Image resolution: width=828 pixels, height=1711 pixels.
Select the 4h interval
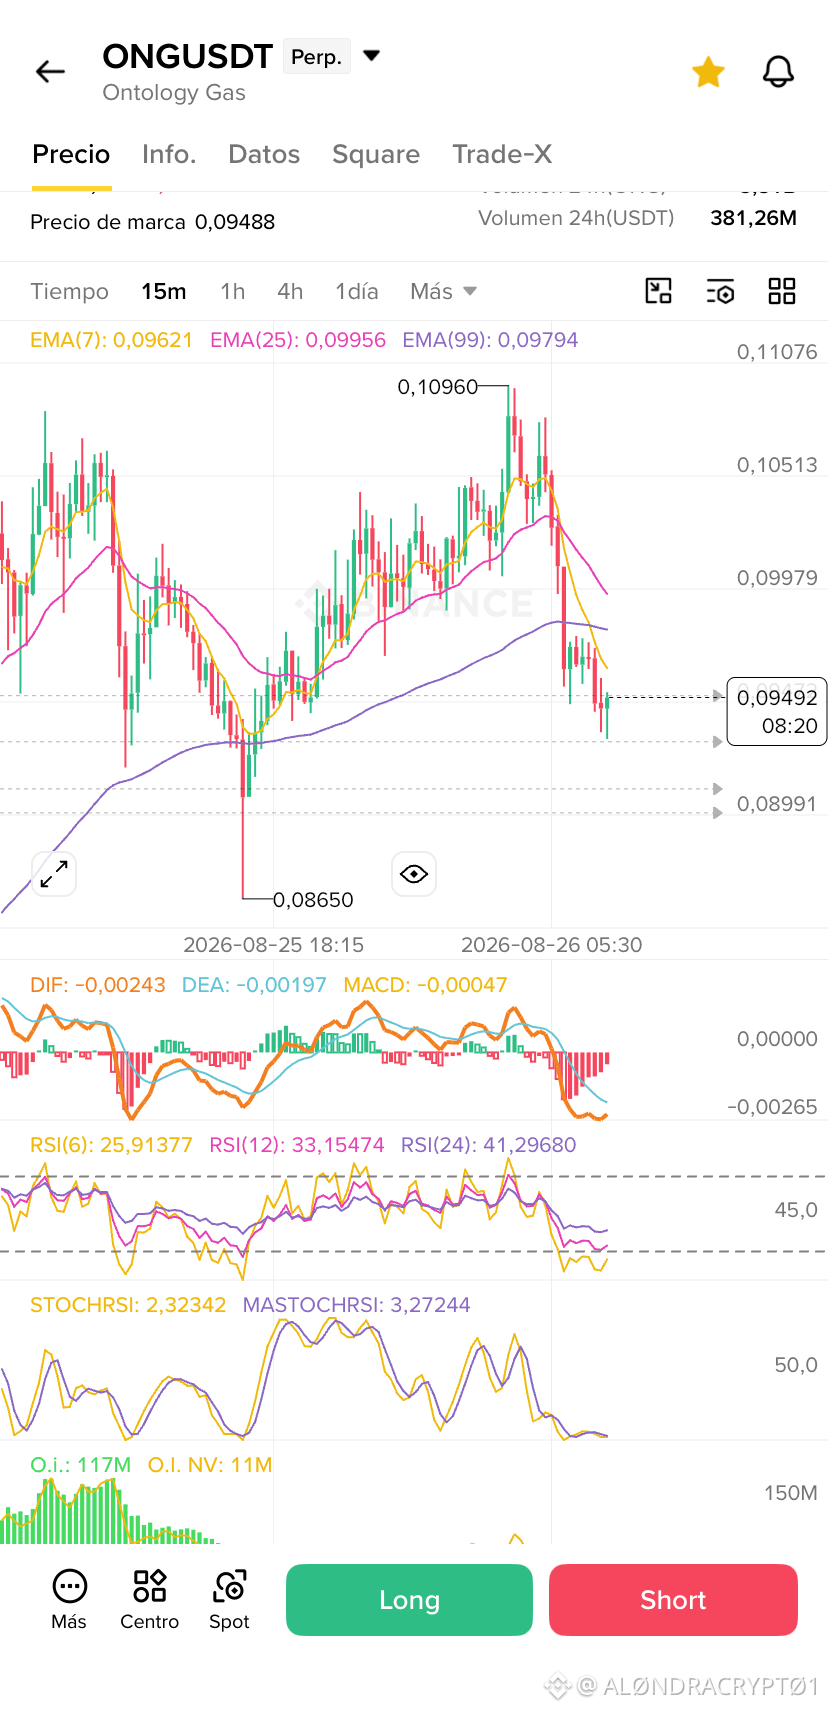tap(290, 291)
